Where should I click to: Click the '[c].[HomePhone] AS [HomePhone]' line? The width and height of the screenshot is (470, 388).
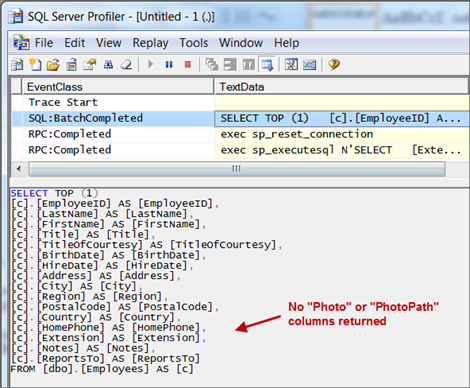[x=108, y=327]
